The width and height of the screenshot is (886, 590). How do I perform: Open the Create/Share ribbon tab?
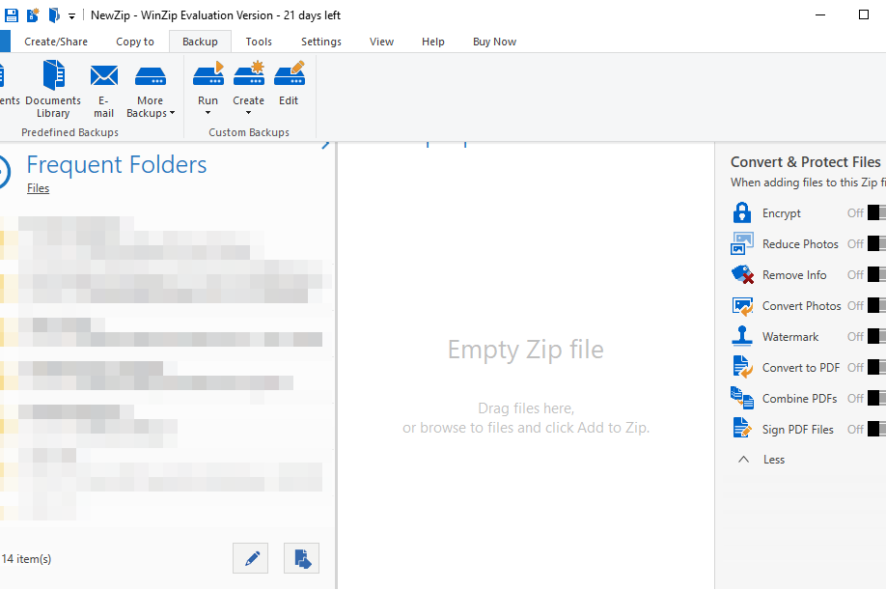pyautogui.click(x=56, y=42)
